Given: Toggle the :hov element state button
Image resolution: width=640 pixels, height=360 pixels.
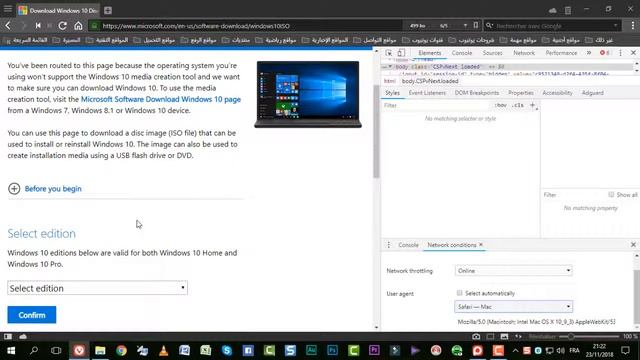Looking at the screenshot, I should (500, 105).
